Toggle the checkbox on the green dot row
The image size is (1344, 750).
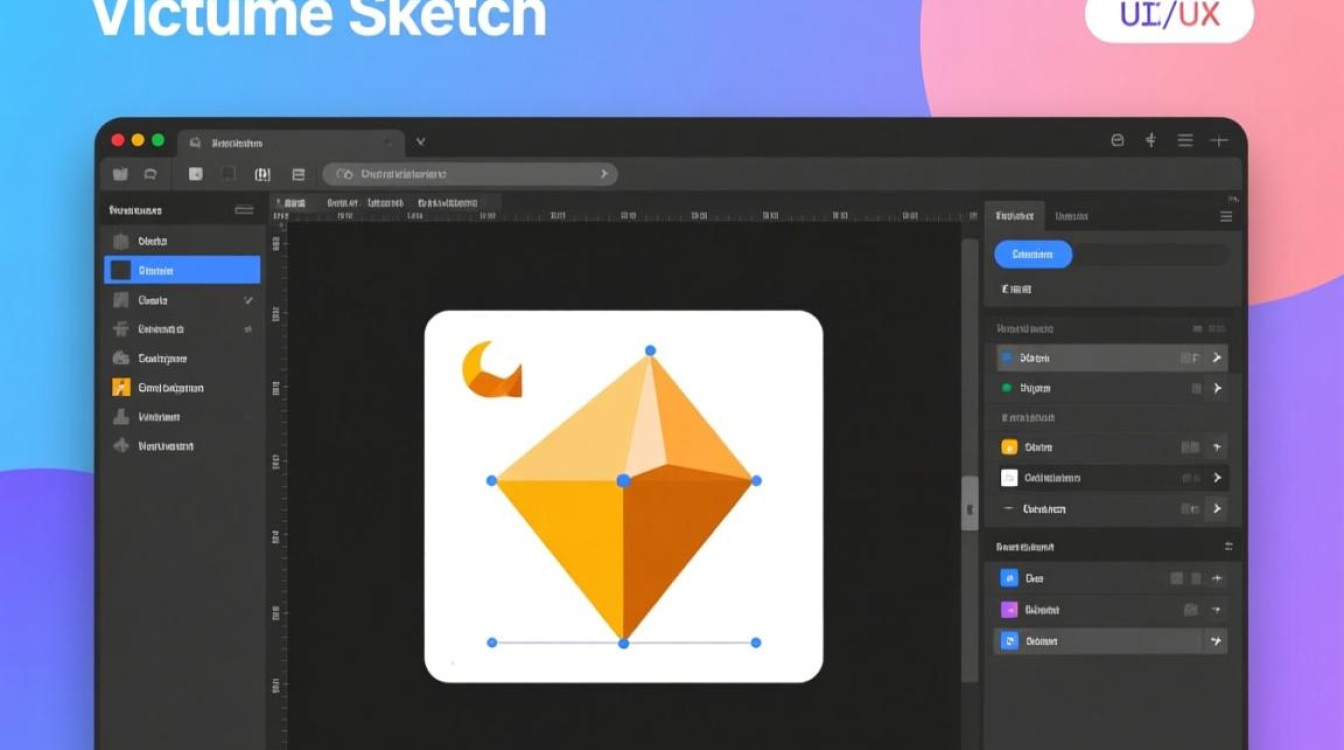coord(1196,388)
